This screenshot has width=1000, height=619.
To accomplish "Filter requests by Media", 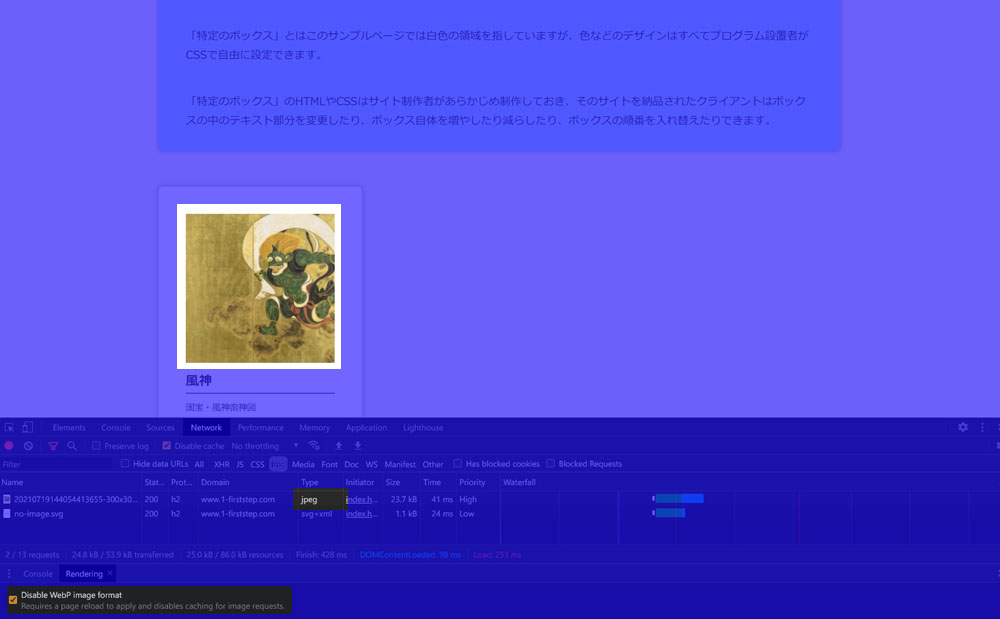I will click(303, 464).
